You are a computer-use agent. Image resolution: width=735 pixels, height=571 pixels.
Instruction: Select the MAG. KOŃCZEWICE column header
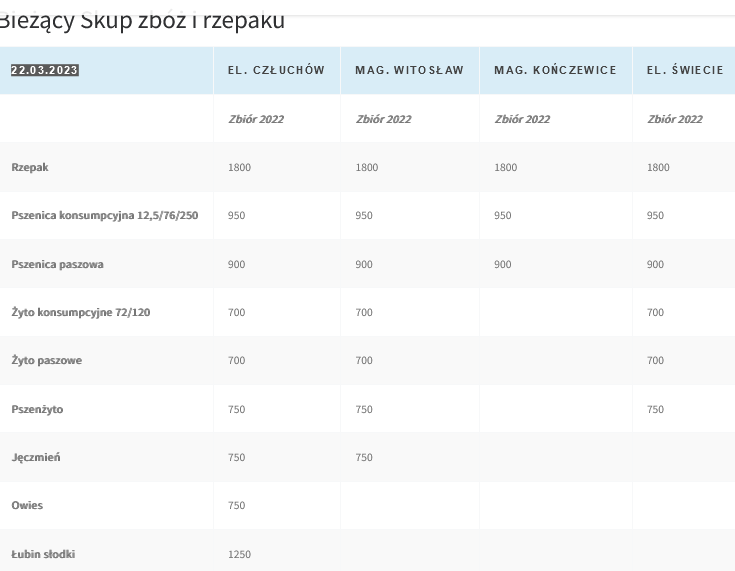click(x=555, y=70)
